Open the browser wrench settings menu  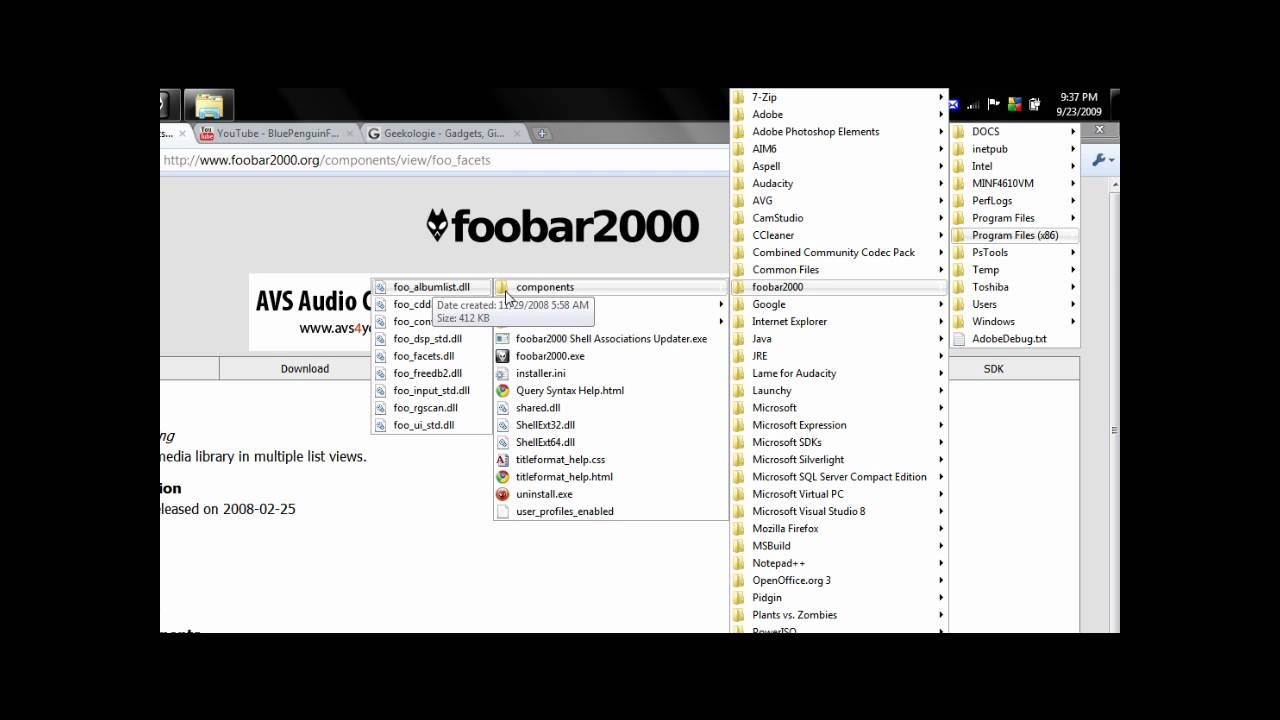coord(1102,160)
